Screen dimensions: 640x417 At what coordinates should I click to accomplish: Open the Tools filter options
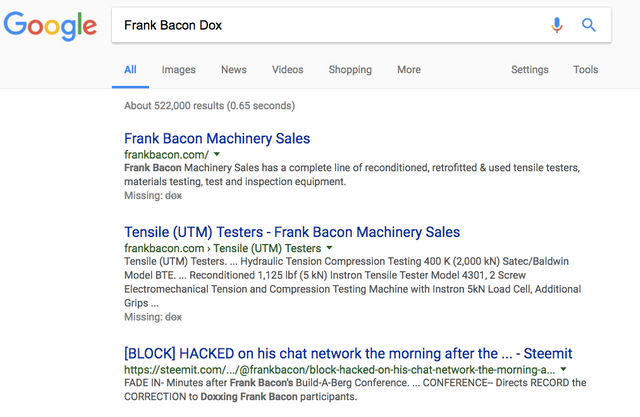point(586,70)
